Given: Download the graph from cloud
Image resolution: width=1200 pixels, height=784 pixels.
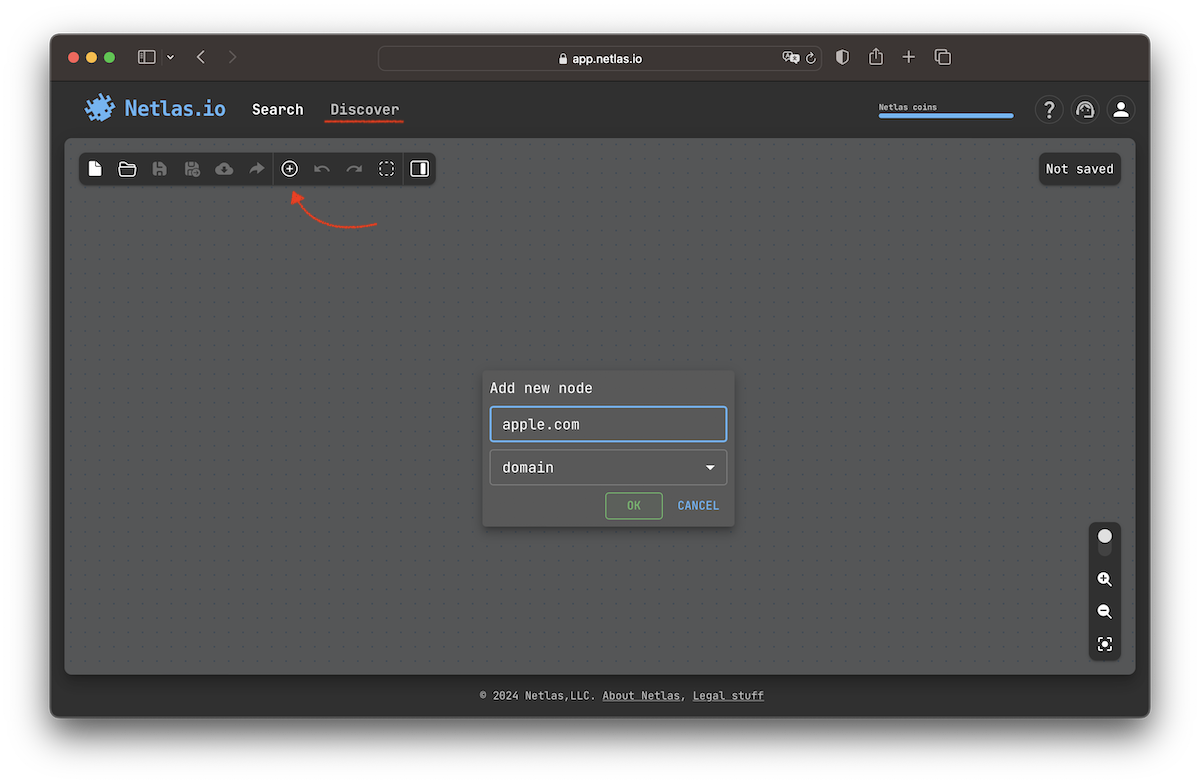Looking at the screenshot, I should click(224, 168).
